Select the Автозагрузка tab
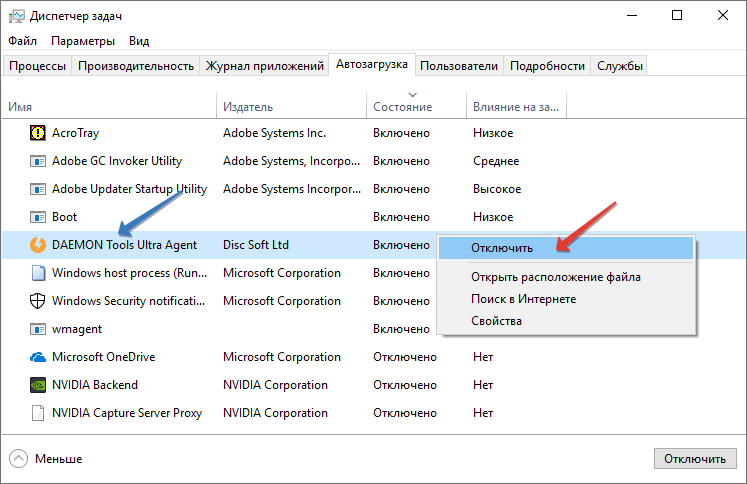This screenshot has height=484, width=747. tap(372, 64)
